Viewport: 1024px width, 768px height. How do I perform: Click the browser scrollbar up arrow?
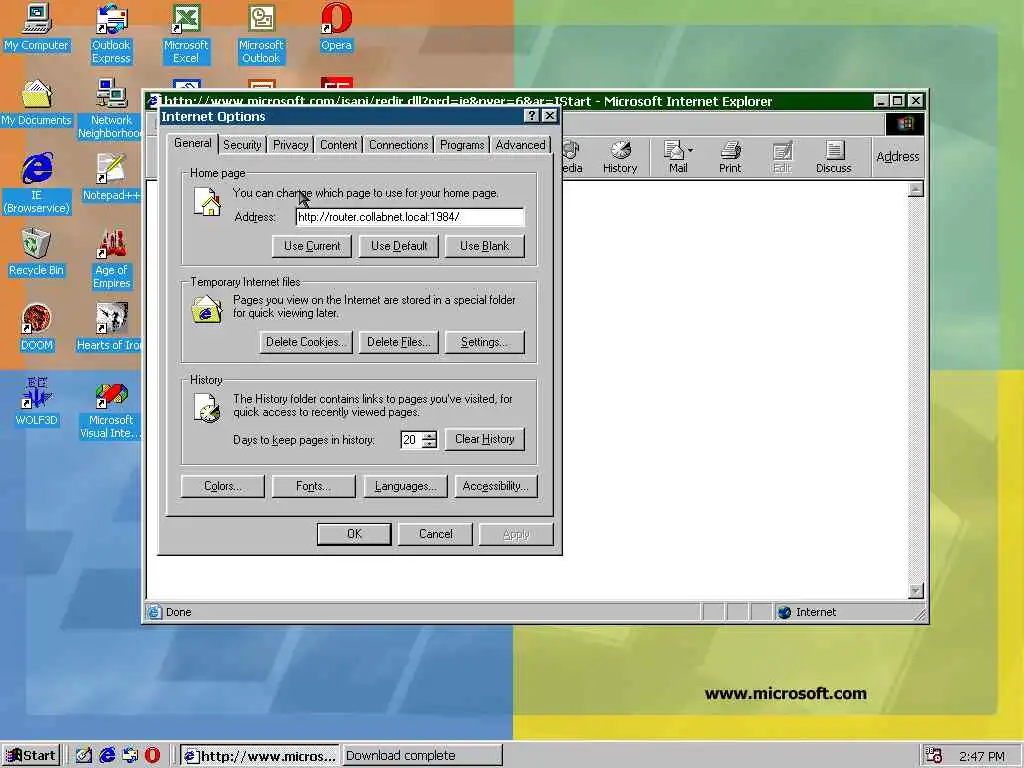pyautogui.click(x=916, y=189)
